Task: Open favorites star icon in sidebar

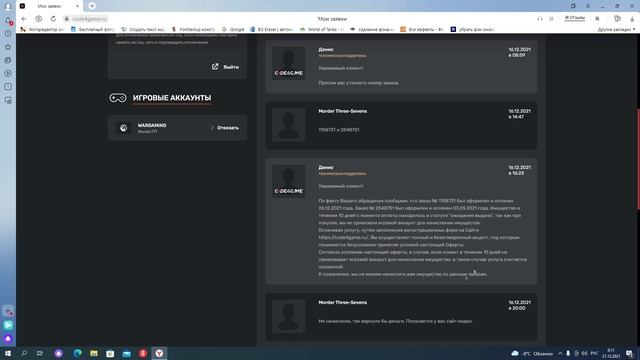Action: (x=8, y=47)
